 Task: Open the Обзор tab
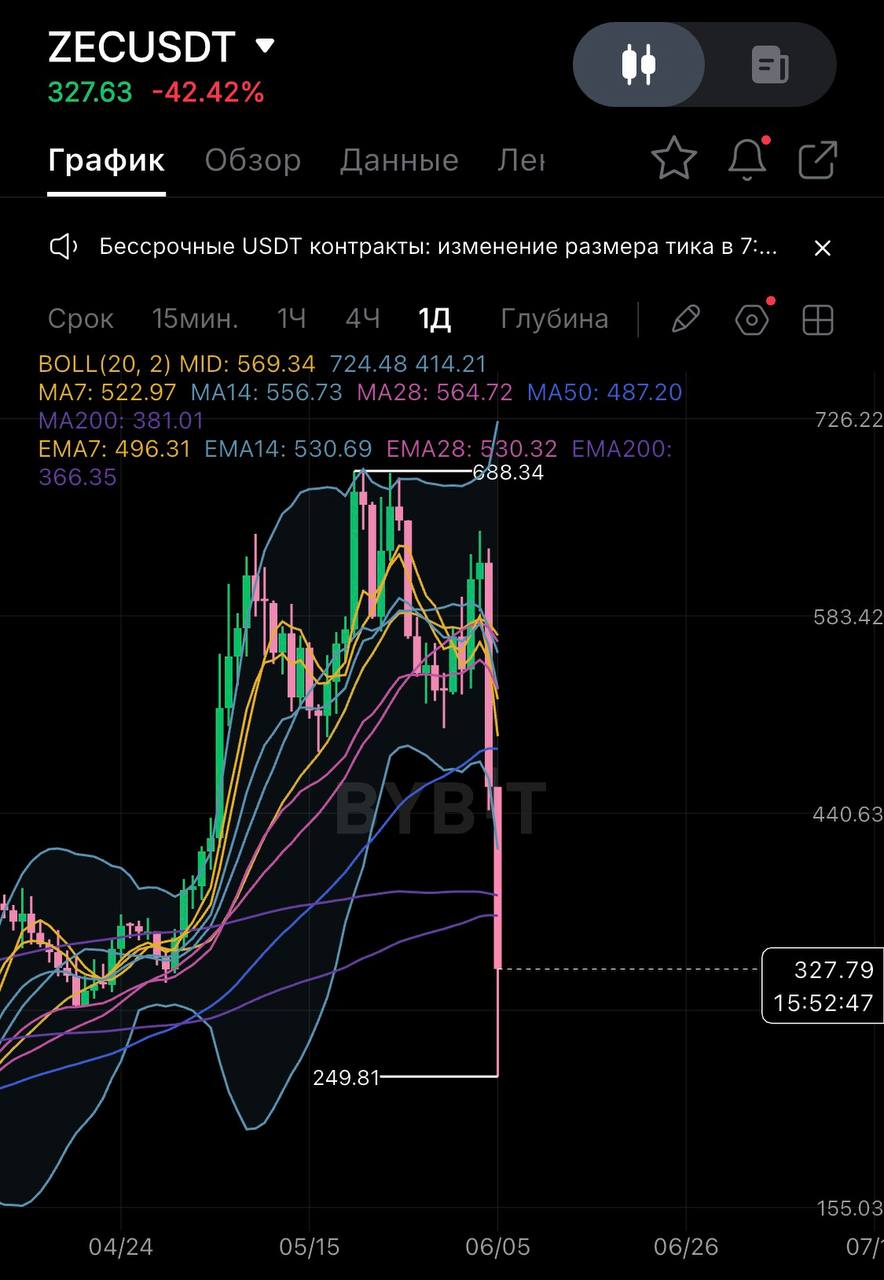click(x=252, y=160)
